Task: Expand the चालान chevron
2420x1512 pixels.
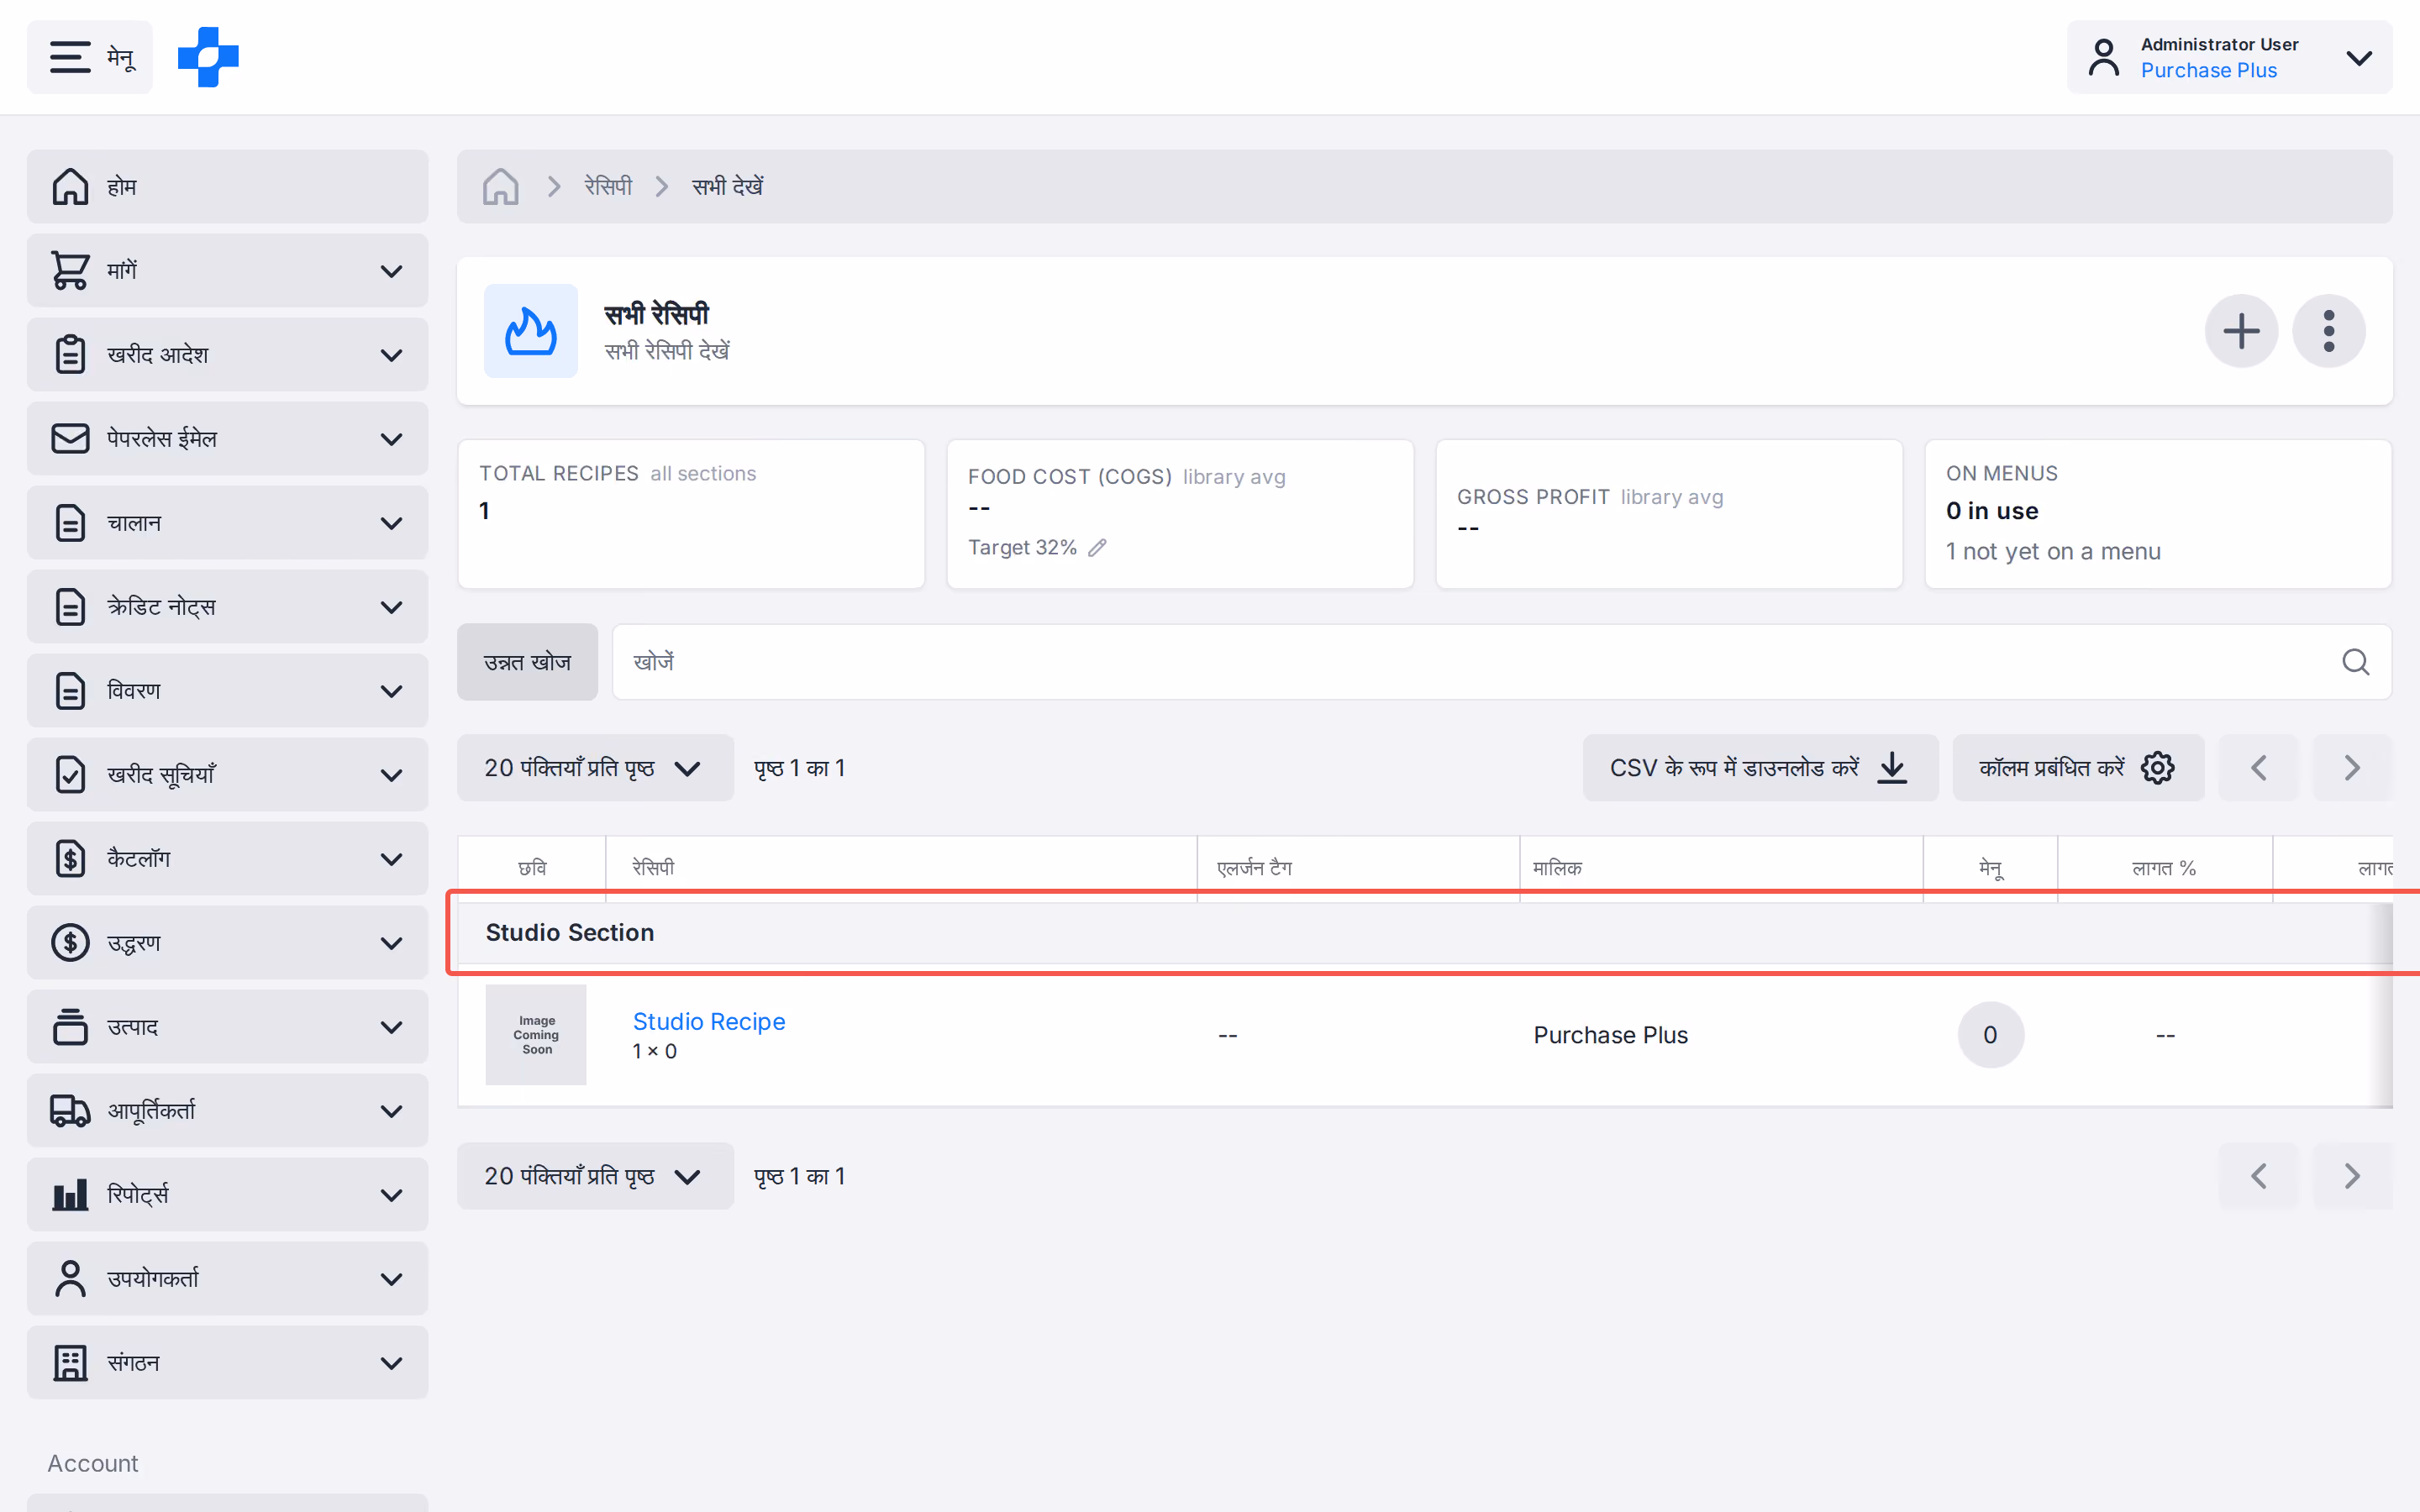Action: [392, 523]
